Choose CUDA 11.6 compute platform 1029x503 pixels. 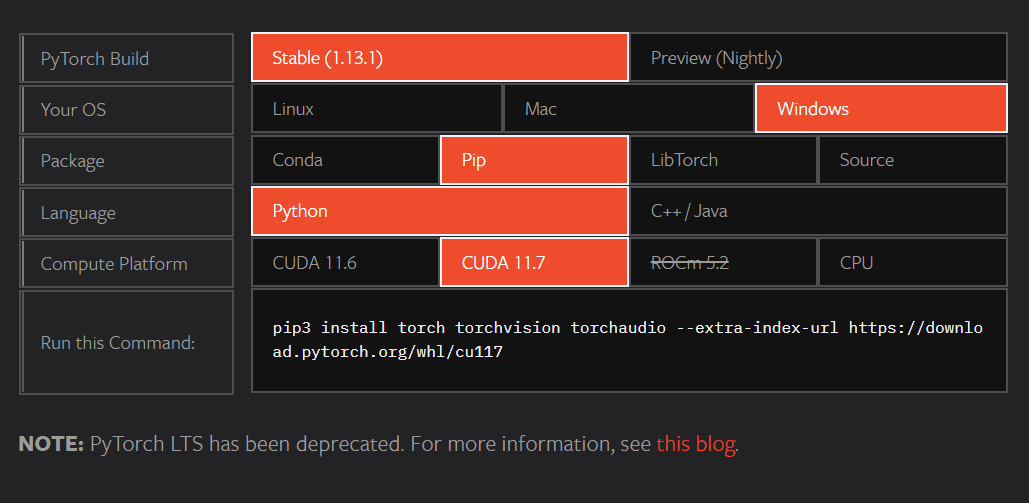tap(345, 263)
